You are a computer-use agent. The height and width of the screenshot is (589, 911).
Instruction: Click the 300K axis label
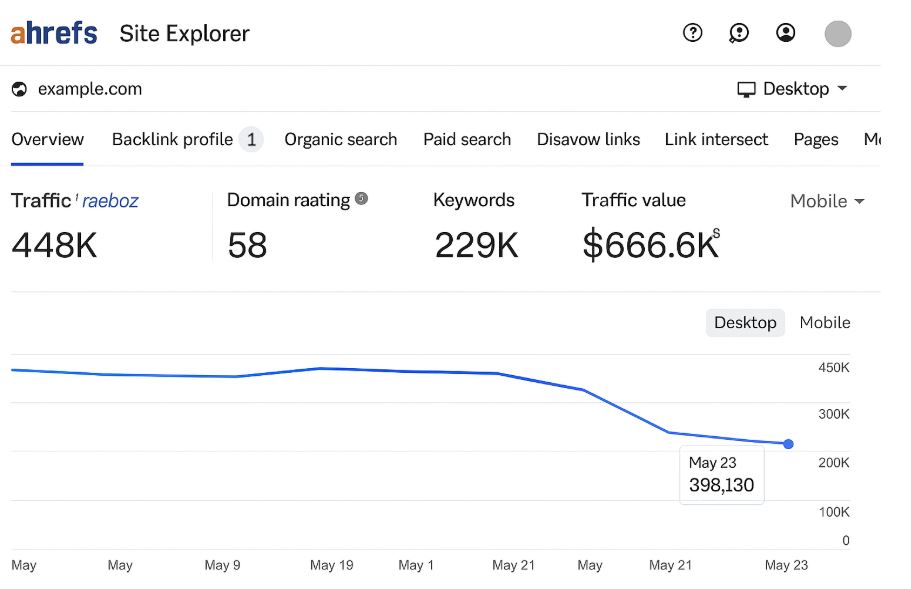click(x=834, y=414)
